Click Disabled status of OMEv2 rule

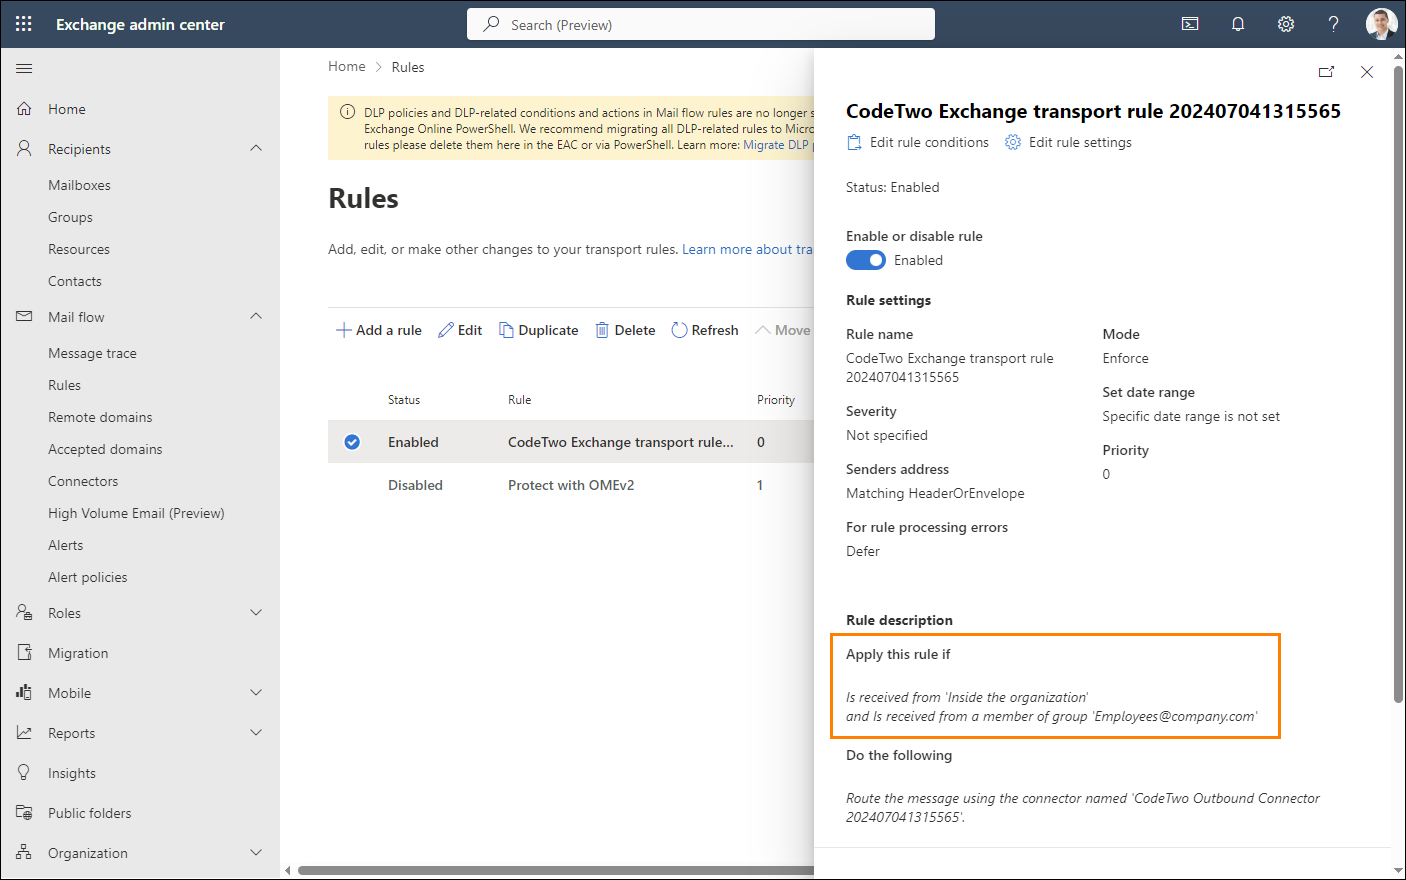pyautogui.click(x=415, y=485)
